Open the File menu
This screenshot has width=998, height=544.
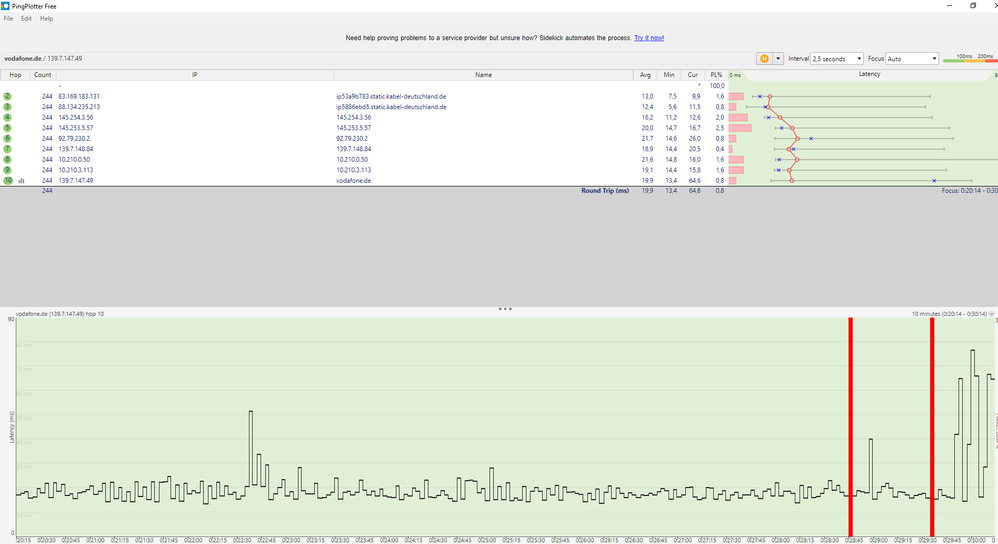point(8,18)
